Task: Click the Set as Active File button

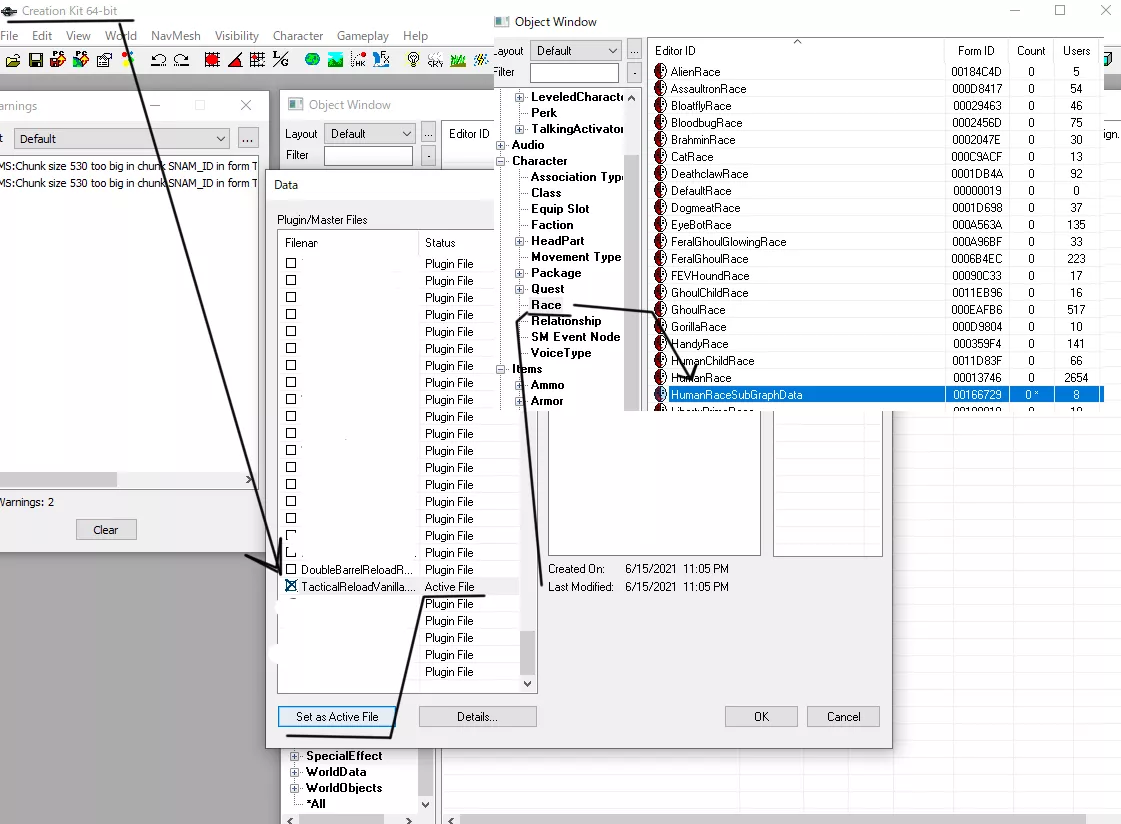Action: [x=337, y=717]
